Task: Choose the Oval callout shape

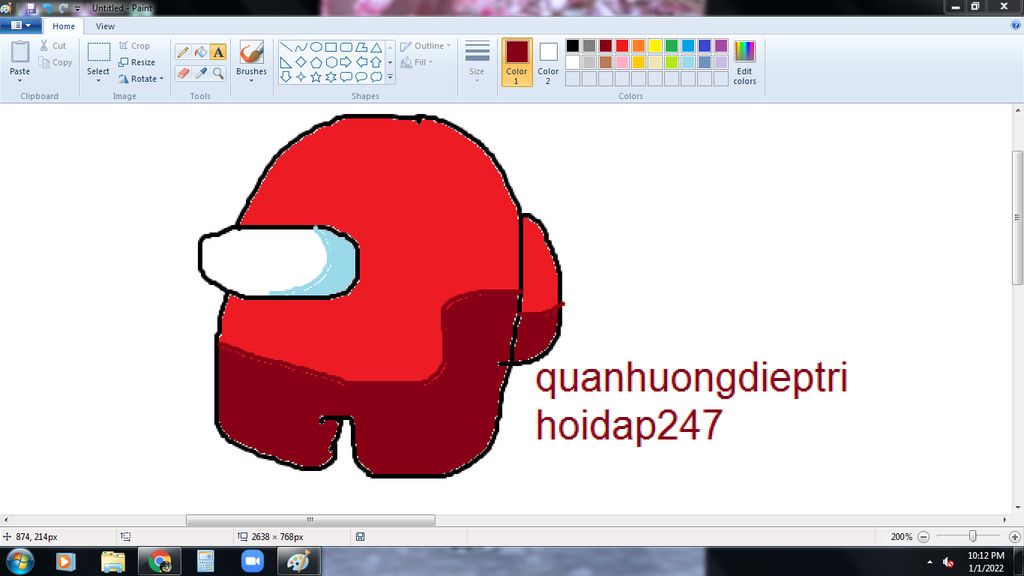Action: [x=360, y=77]
